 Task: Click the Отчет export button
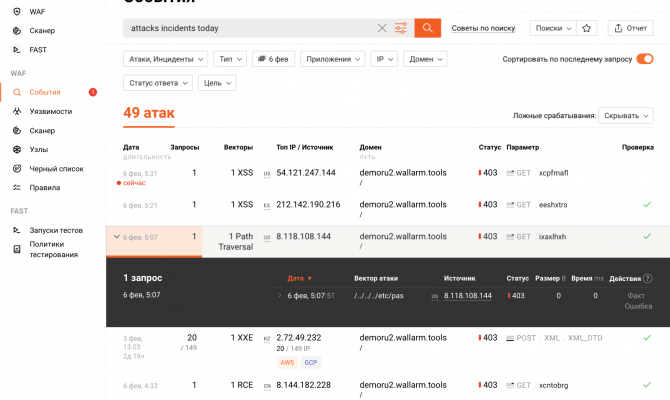631,28
